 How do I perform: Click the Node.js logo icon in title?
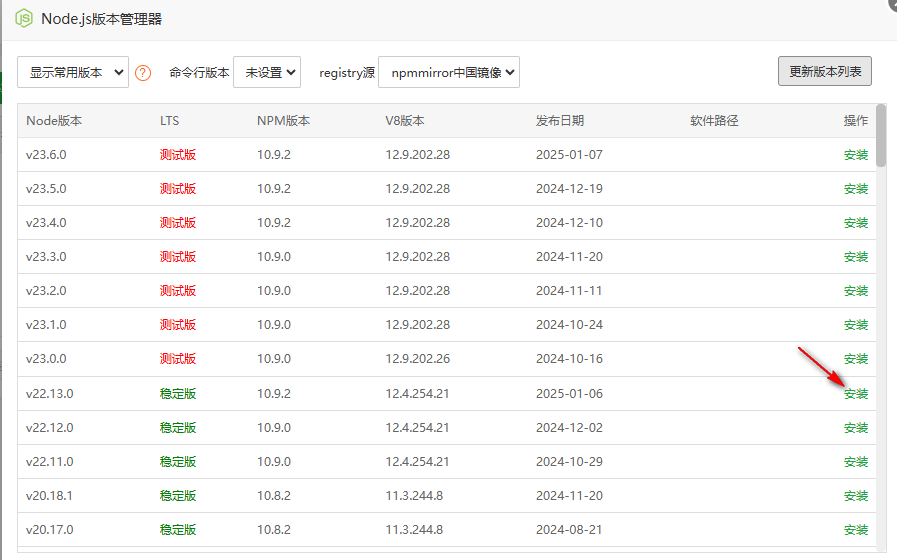24,18
